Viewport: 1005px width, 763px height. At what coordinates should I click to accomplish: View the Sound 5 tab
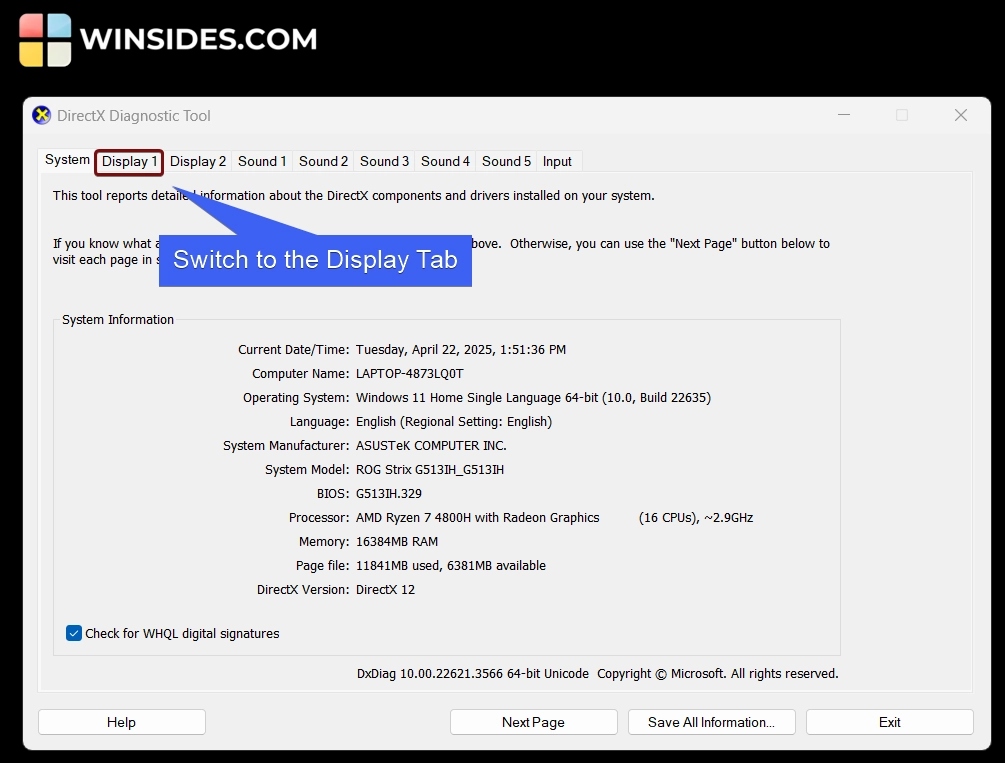click(506, 162)
